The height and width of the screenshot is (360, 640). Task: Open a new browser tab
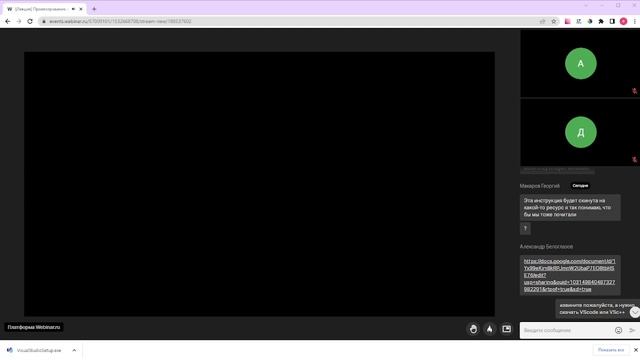[x=94, y=9]
